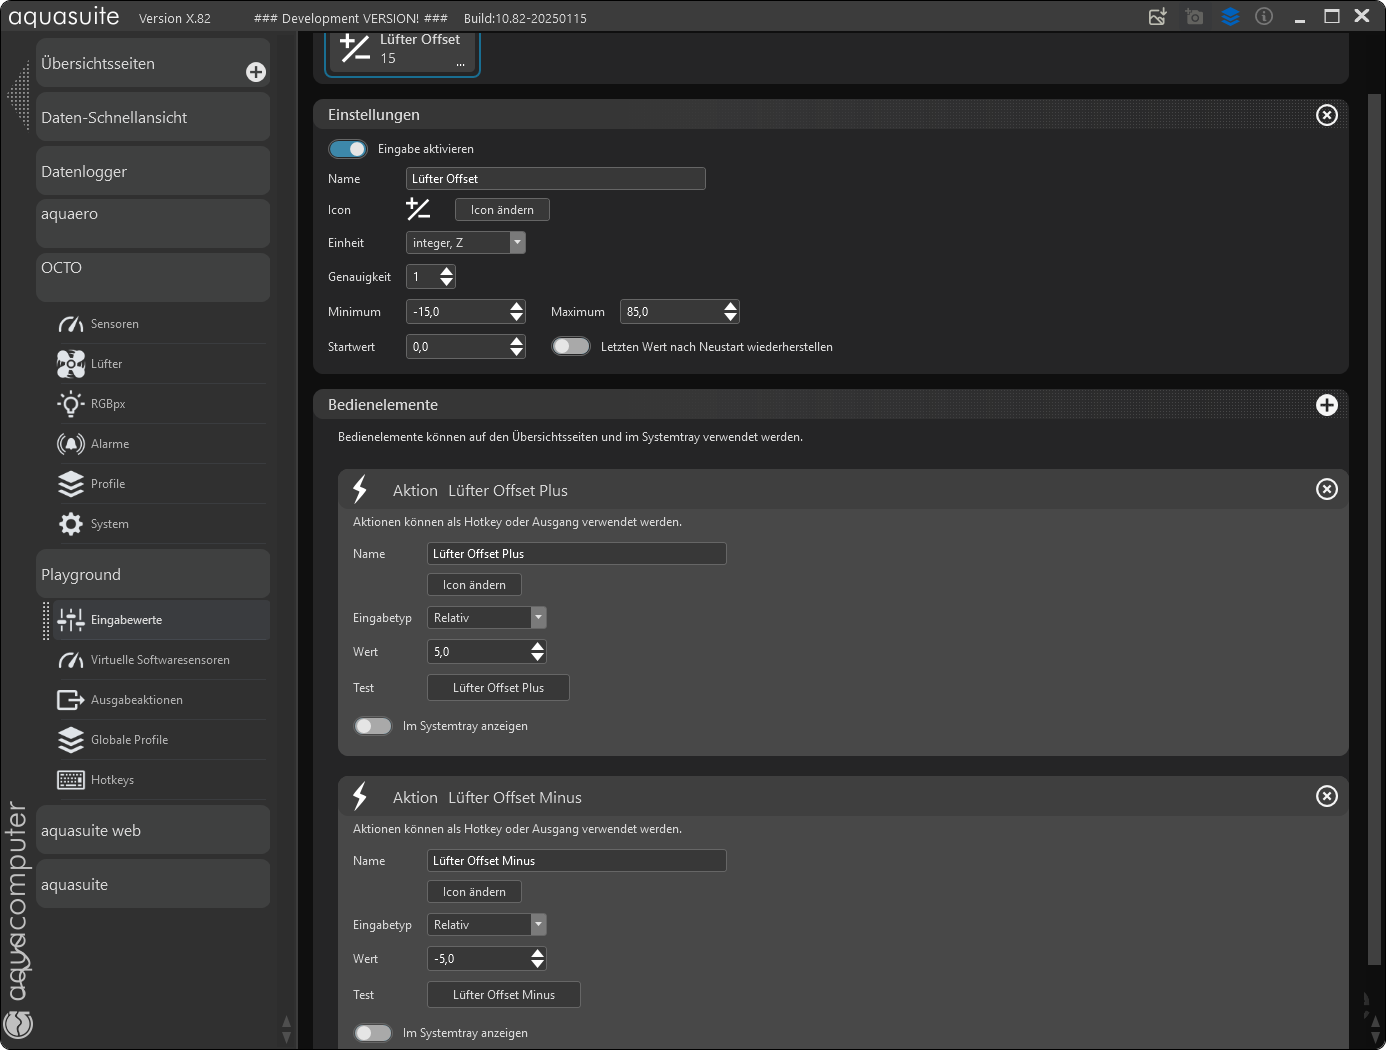Open the Daten-Schnellansicht section
Image resolution: width=1386 pixels, height=1050 pixels.
pos(153,118)
